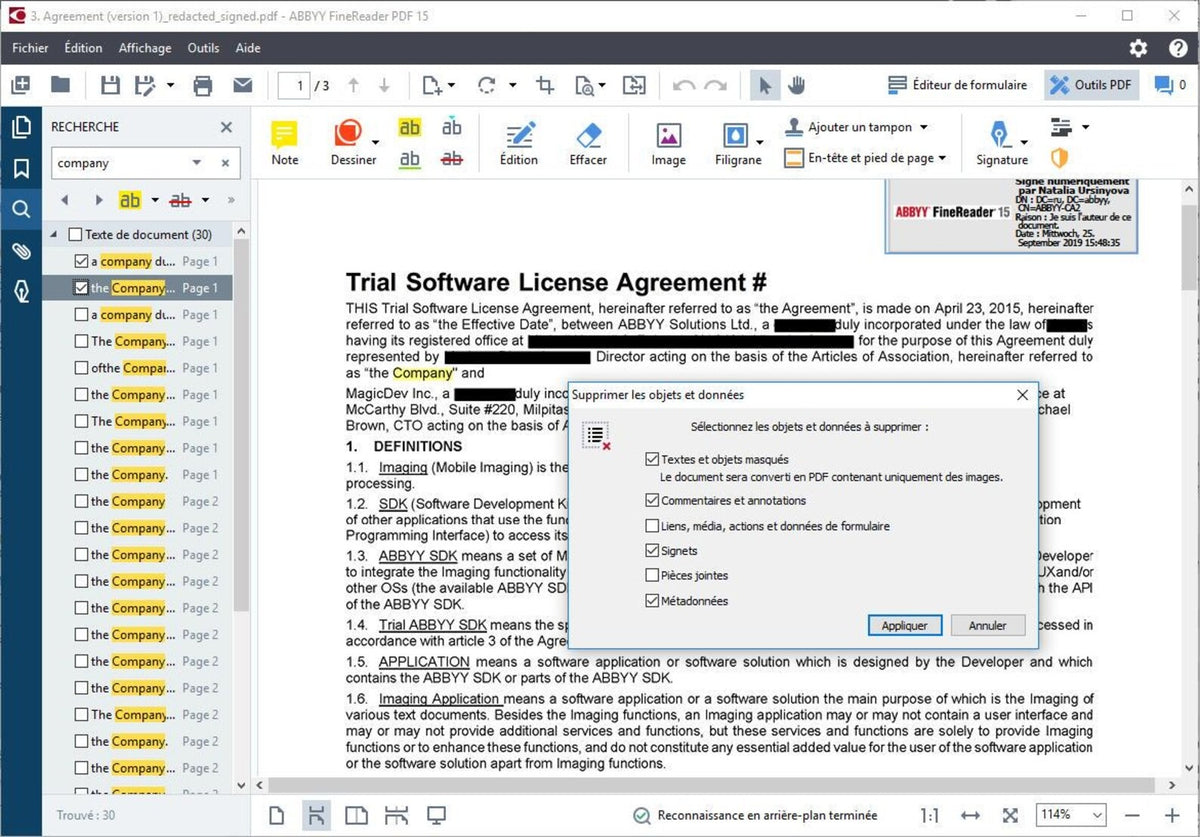This screenshot has width=1200, height=837.
Task: Open Éditeur de formulaire
Action: point(958,86)
